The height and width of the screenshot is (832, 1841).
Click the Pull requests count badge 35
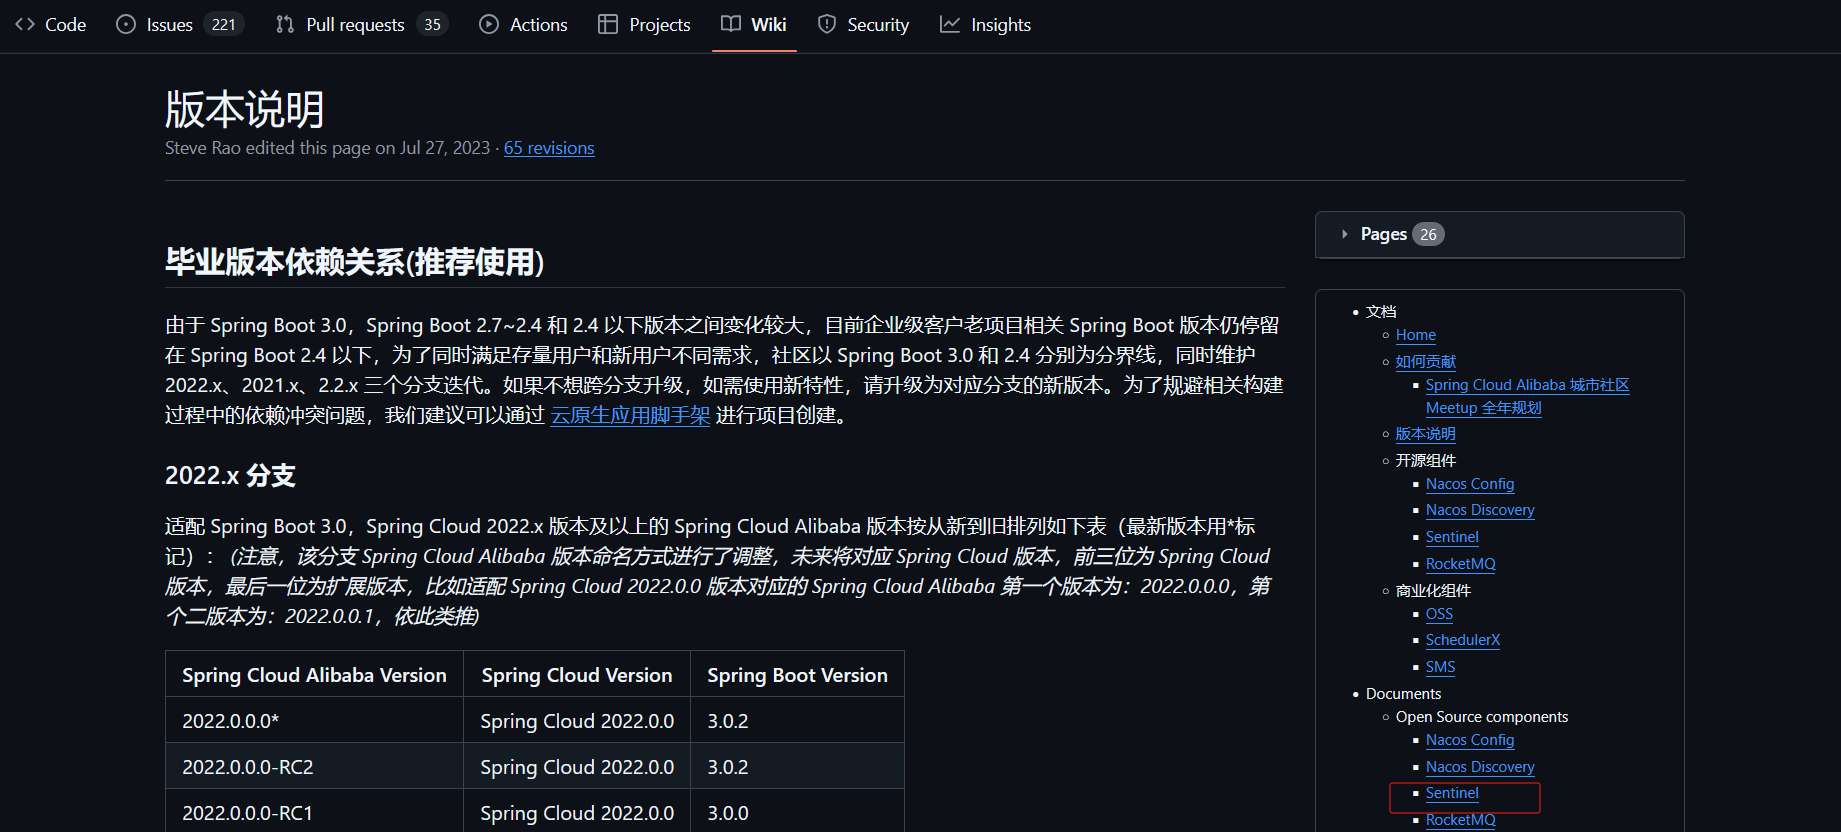(432, 24)
